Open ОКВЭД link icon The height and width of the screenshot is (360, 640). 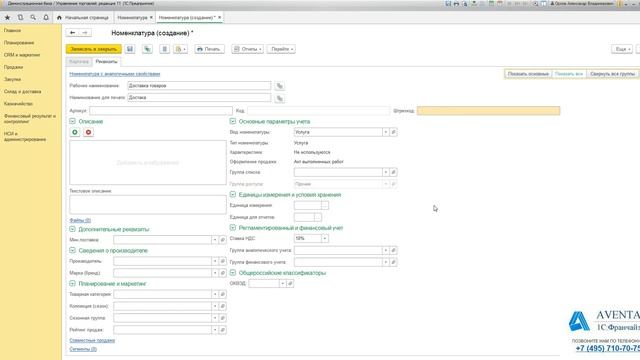pyautogui.click(x=290, y=283)
